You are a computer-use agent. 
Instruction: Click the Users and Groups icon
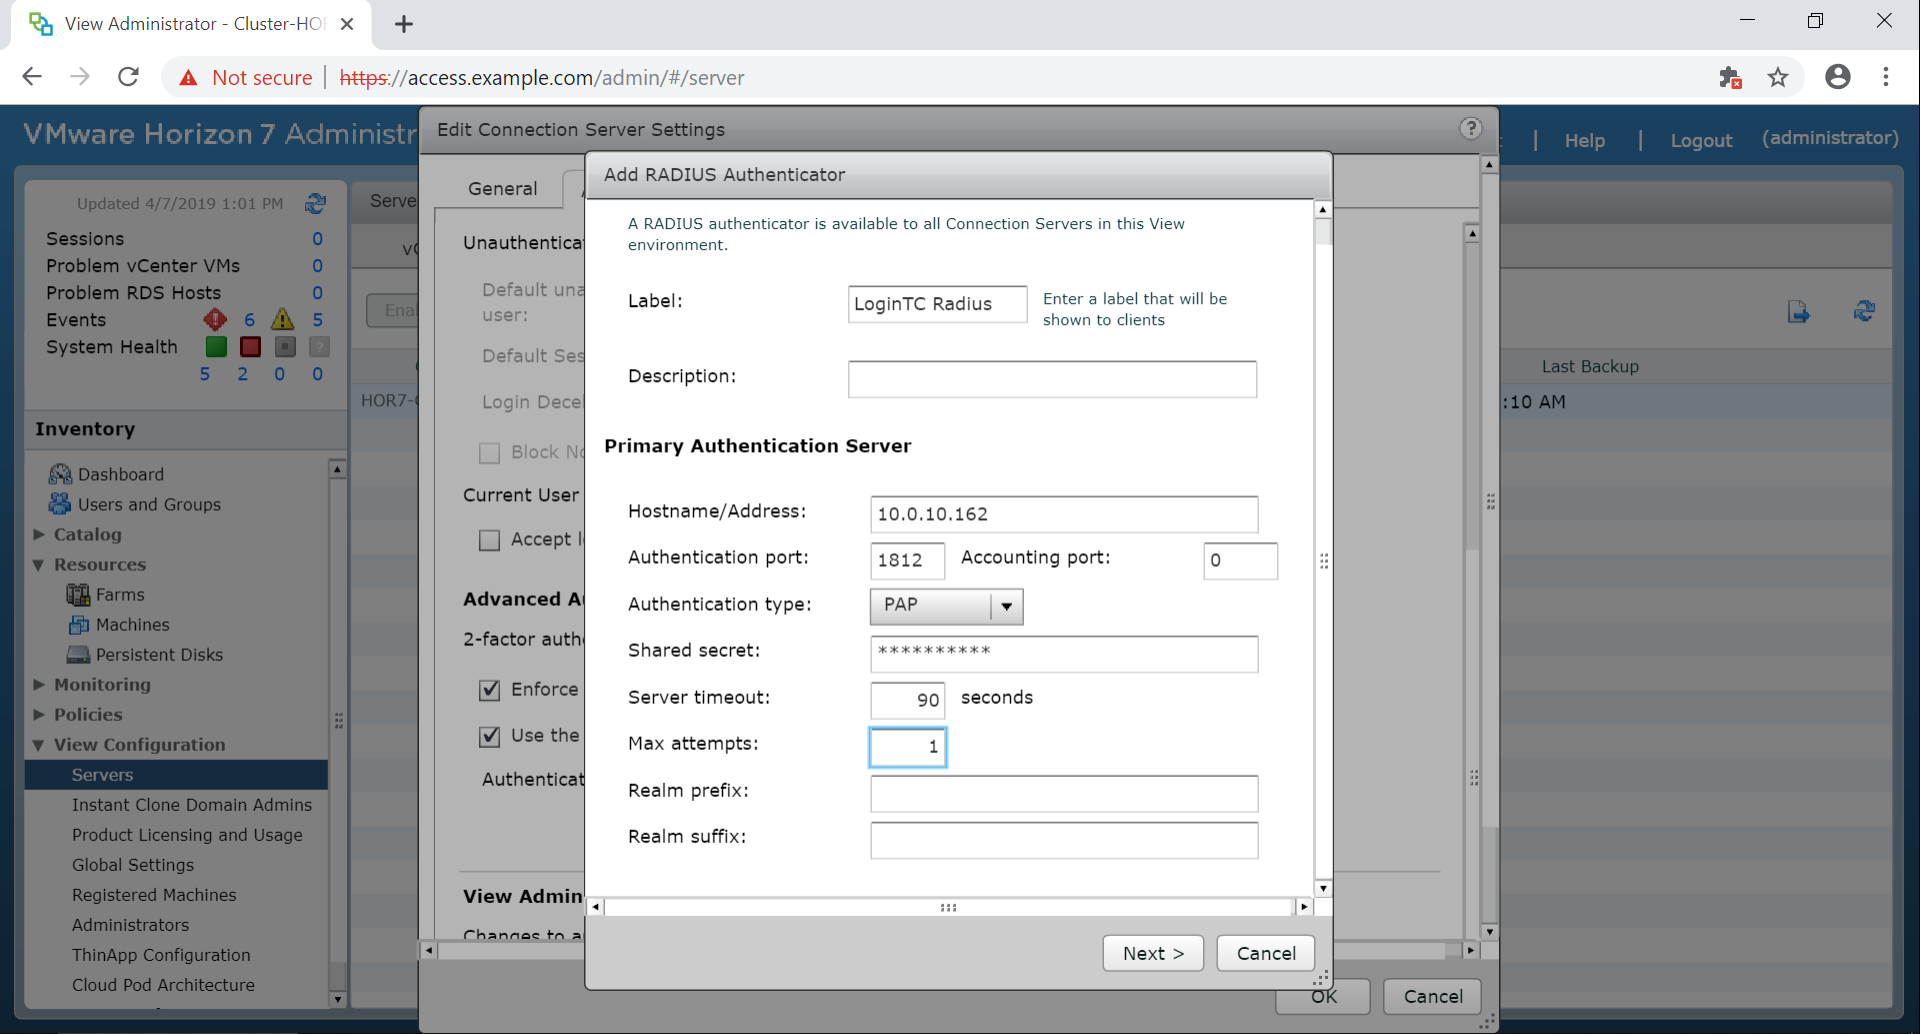60,504
